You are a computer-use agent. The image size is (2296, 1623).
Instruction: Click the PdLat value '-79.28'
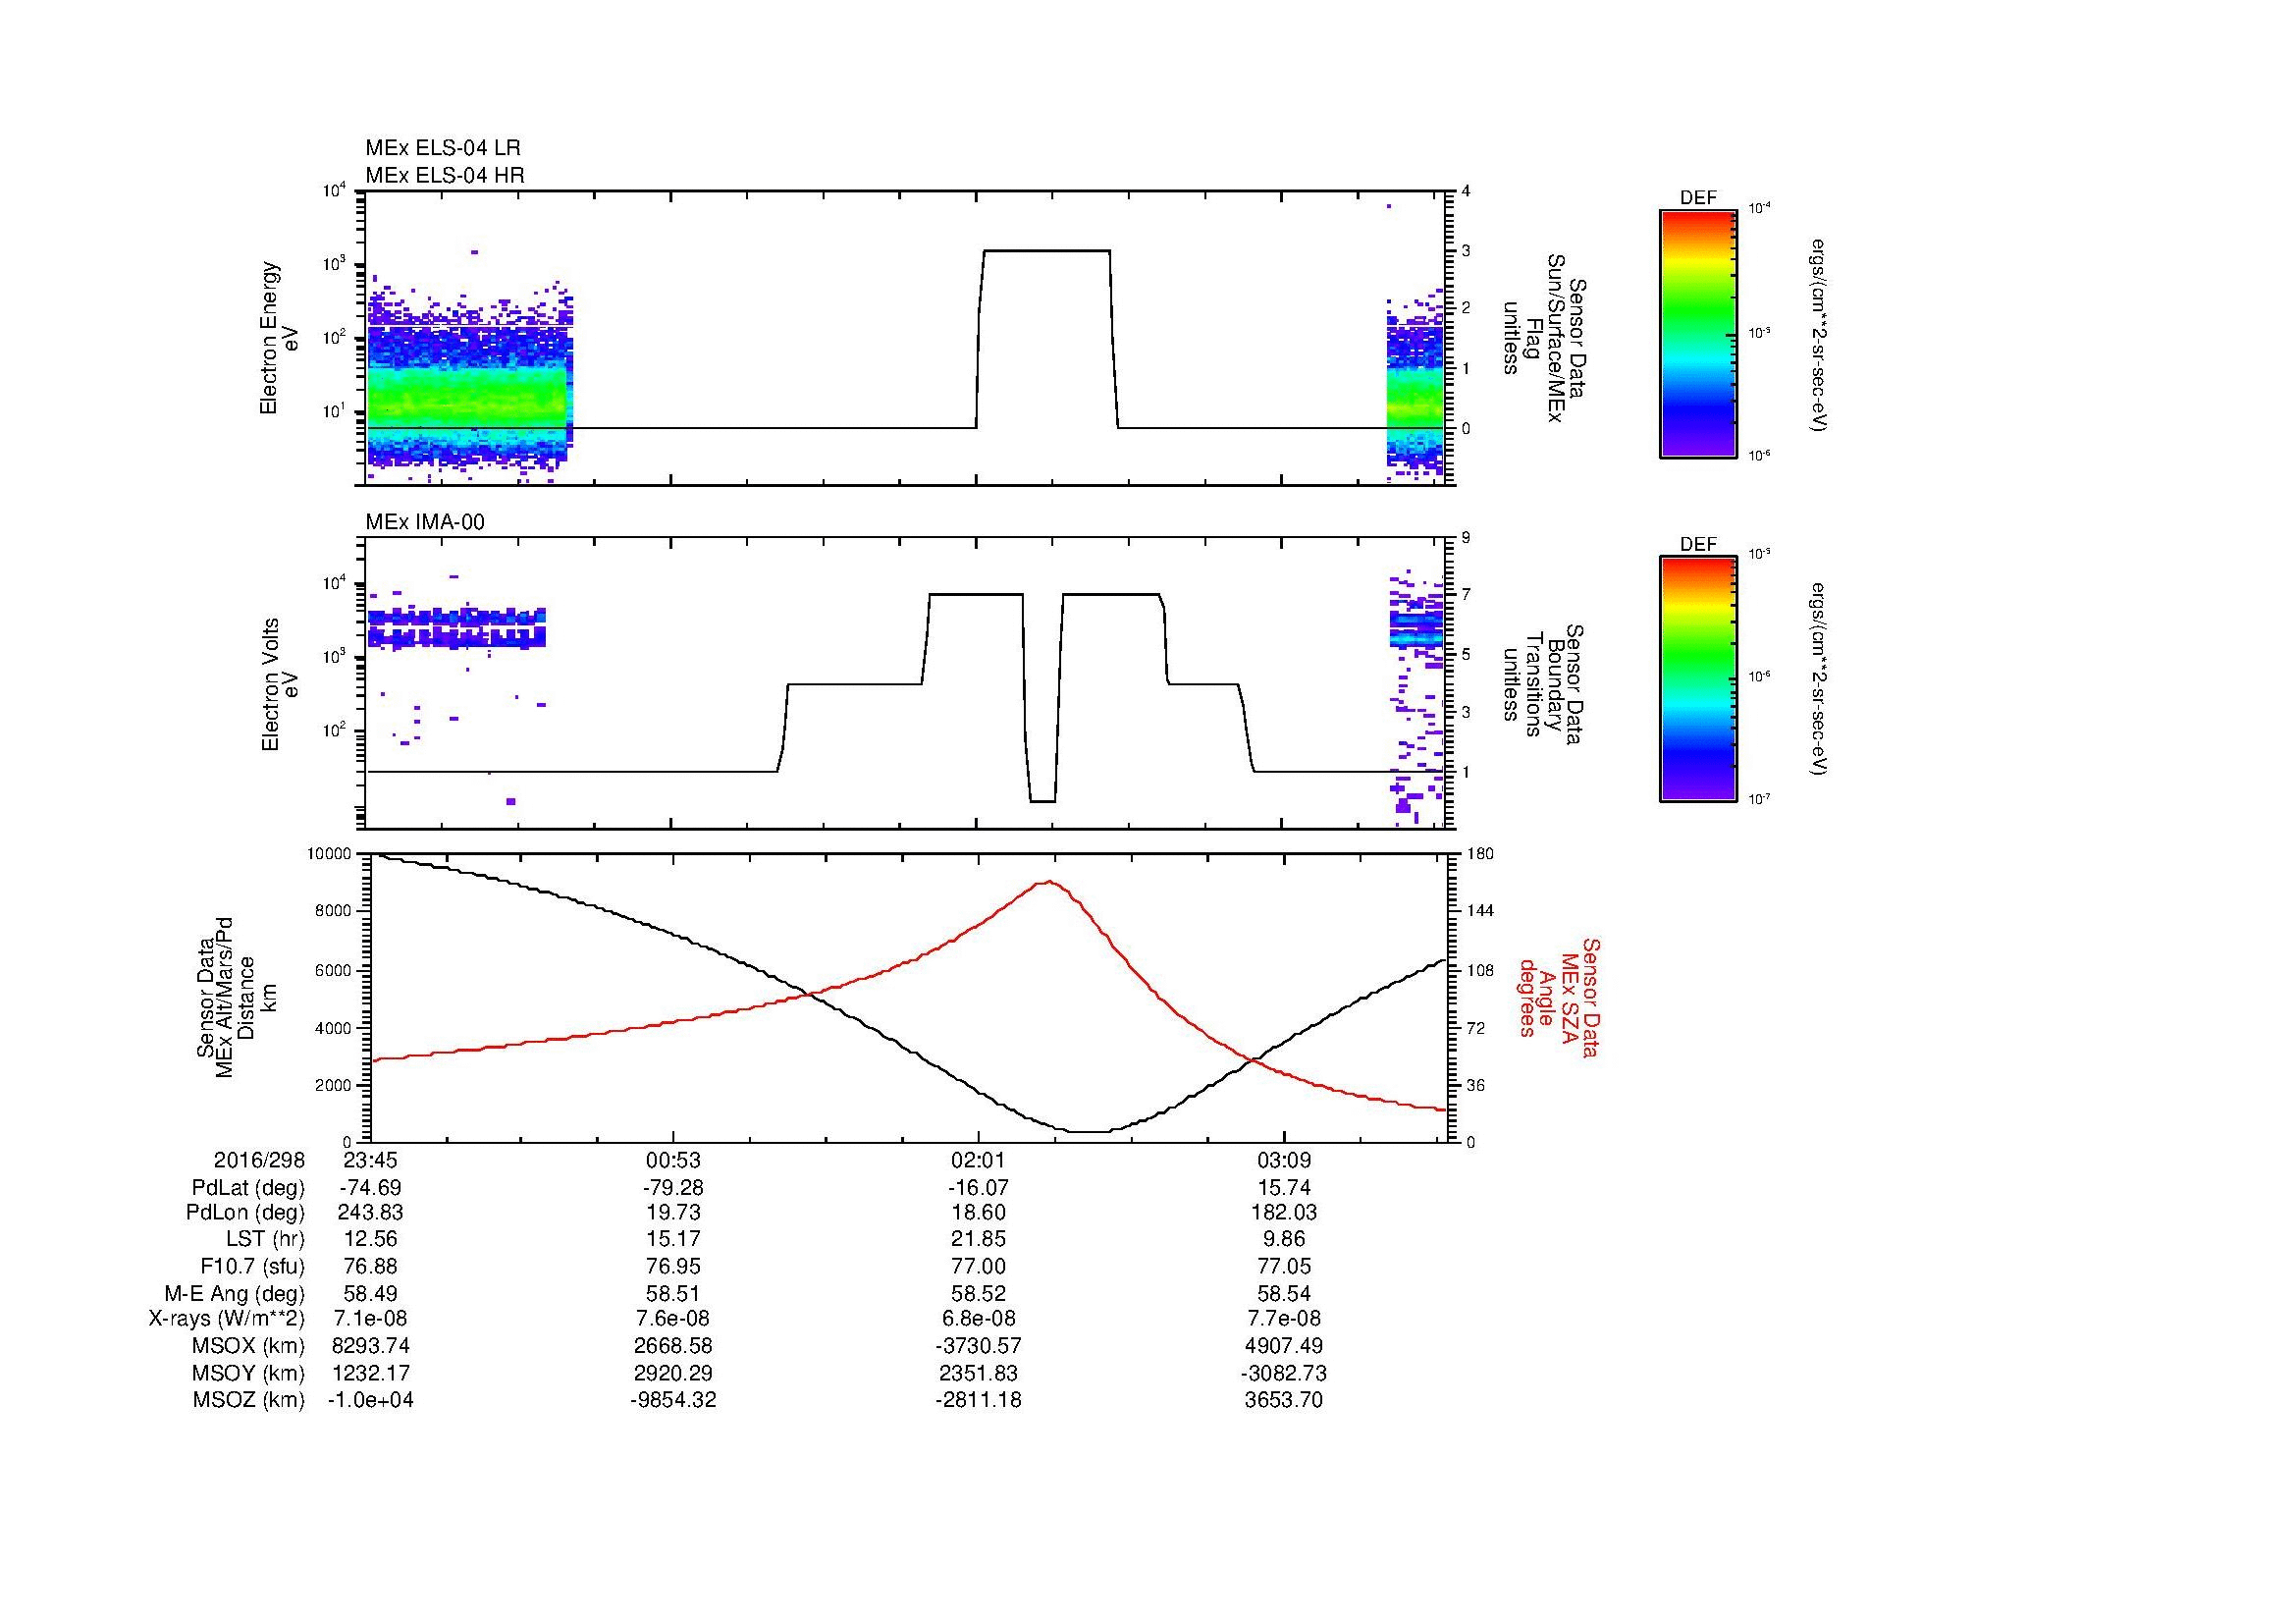[x=673, y=1187]
